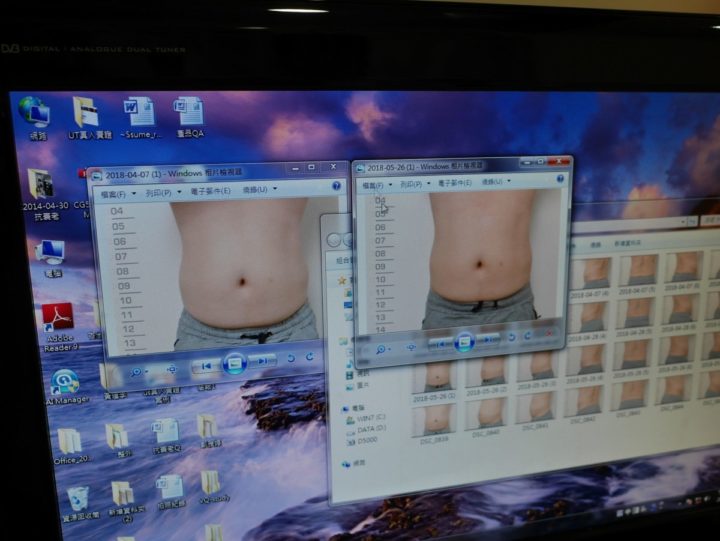This screenshot has height=541, width=720.
Task: Go to previous photo in the 2018-04-07 viewer
Action: [x=205, y=366]
